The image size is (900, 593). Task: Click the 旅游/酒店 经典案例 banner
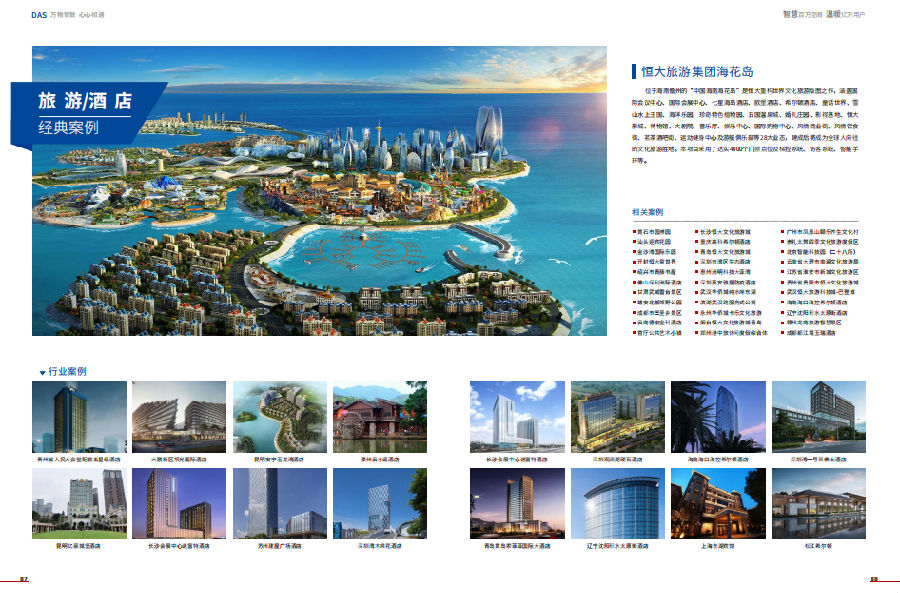[x=85, y=113]
